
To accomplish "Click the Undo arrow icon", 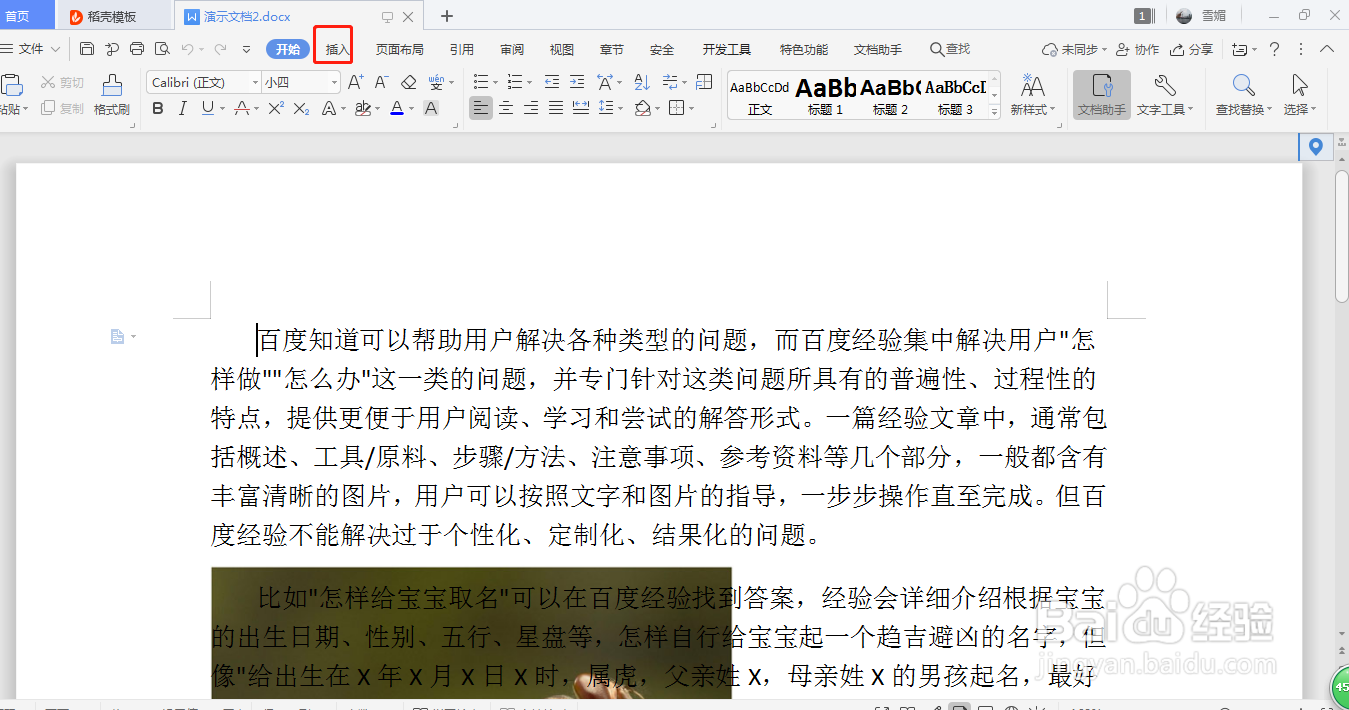I will (x=187, y=49).
